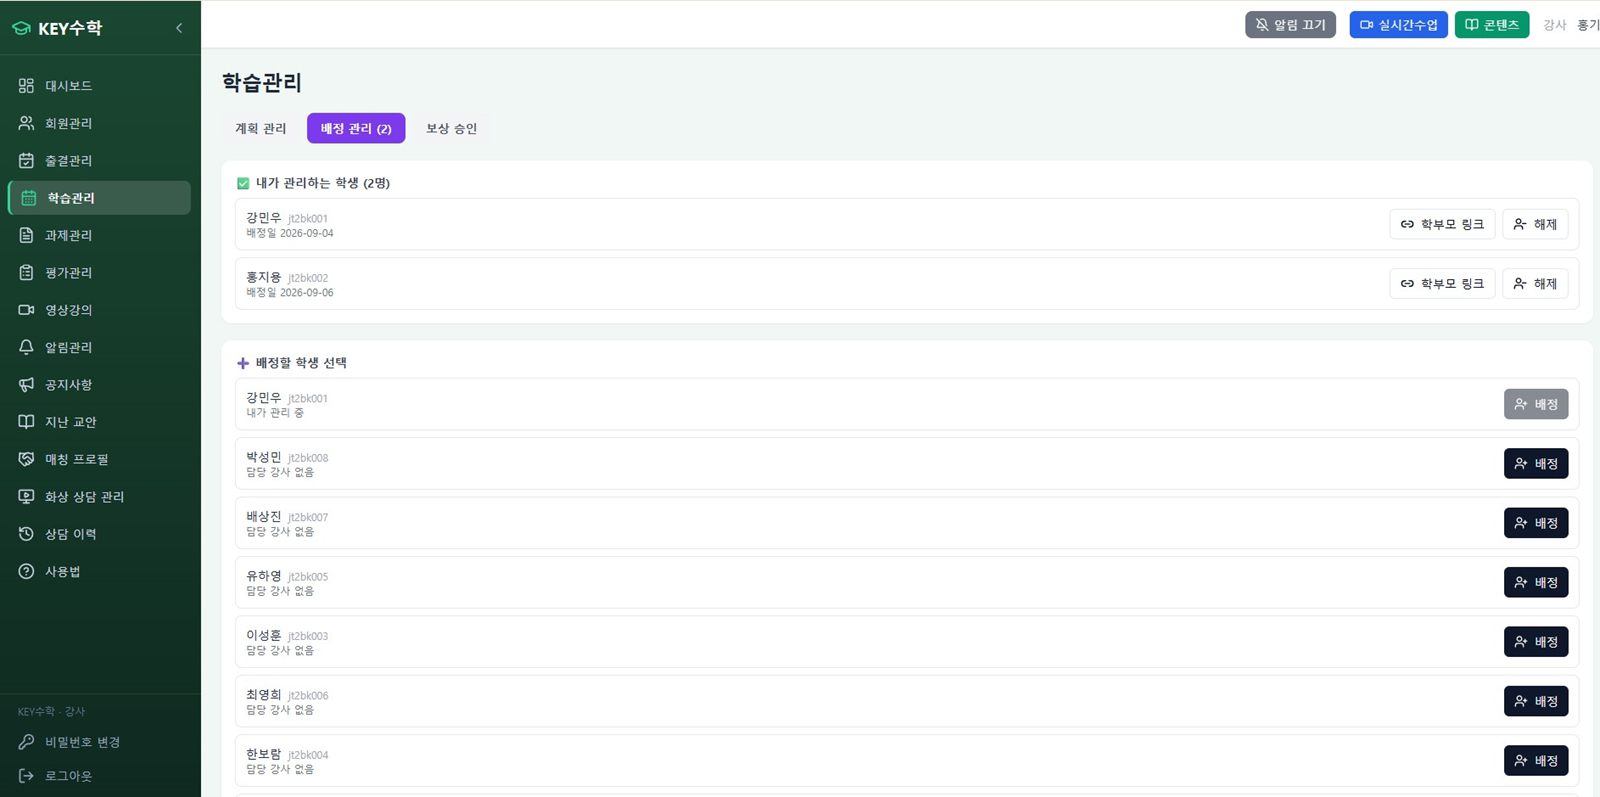This screenshot has height=797, width=1600.
Task: Click the 상담 이력 history icon
Action: tap(26, 534)
